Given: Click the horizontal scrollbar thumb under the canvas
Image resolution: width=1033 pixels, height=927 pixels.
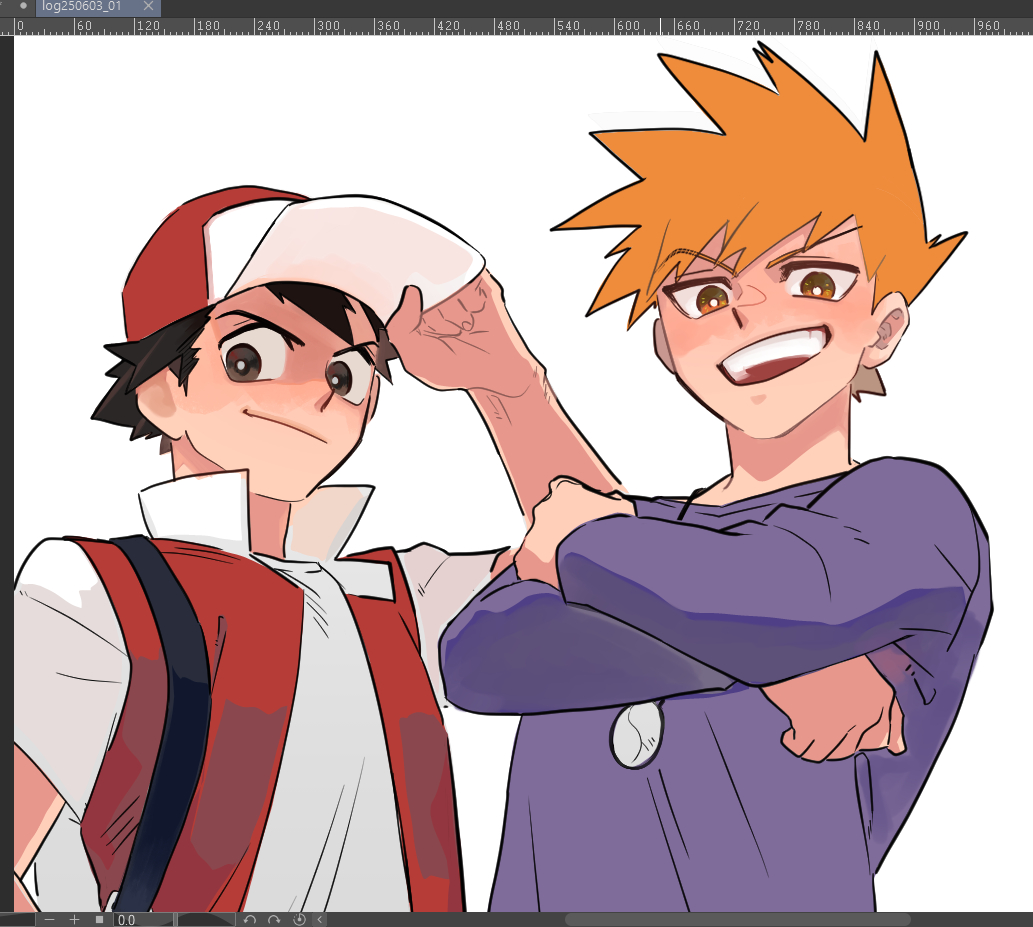Looking at the screenshot, I should pyautogui.click(x=737, y=919).
